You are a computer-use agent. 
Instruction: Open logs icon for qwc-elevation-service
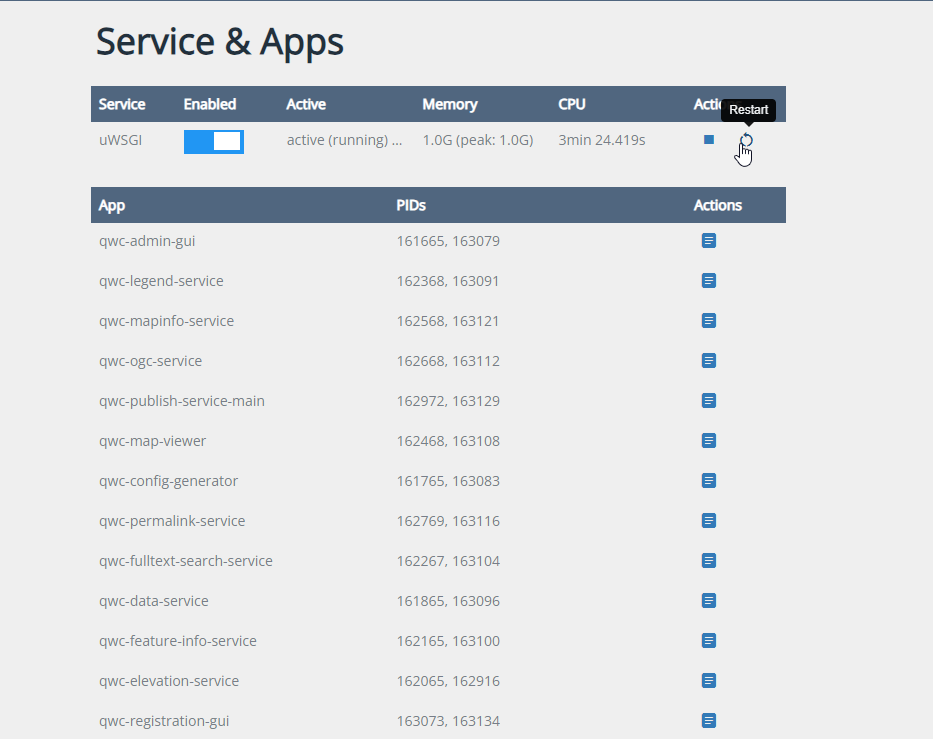pyautogui.click(x=709, y=681)
